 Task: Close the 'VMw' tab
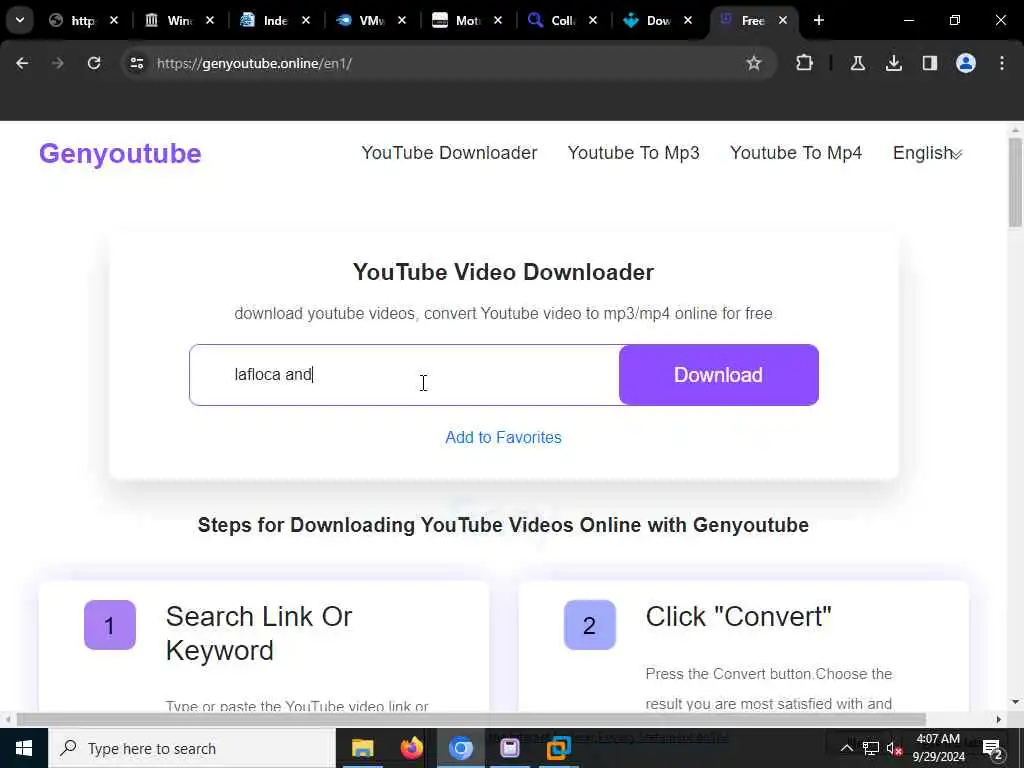coord(402,21)
